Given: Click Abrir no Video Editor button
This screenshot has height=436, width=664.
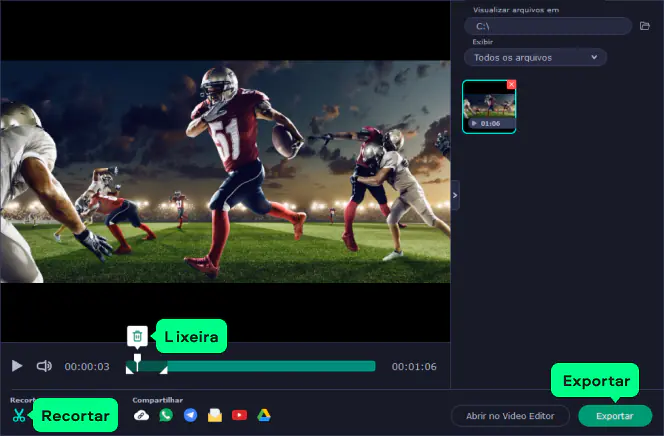Looking at the screenshot, I should [510, 416].
